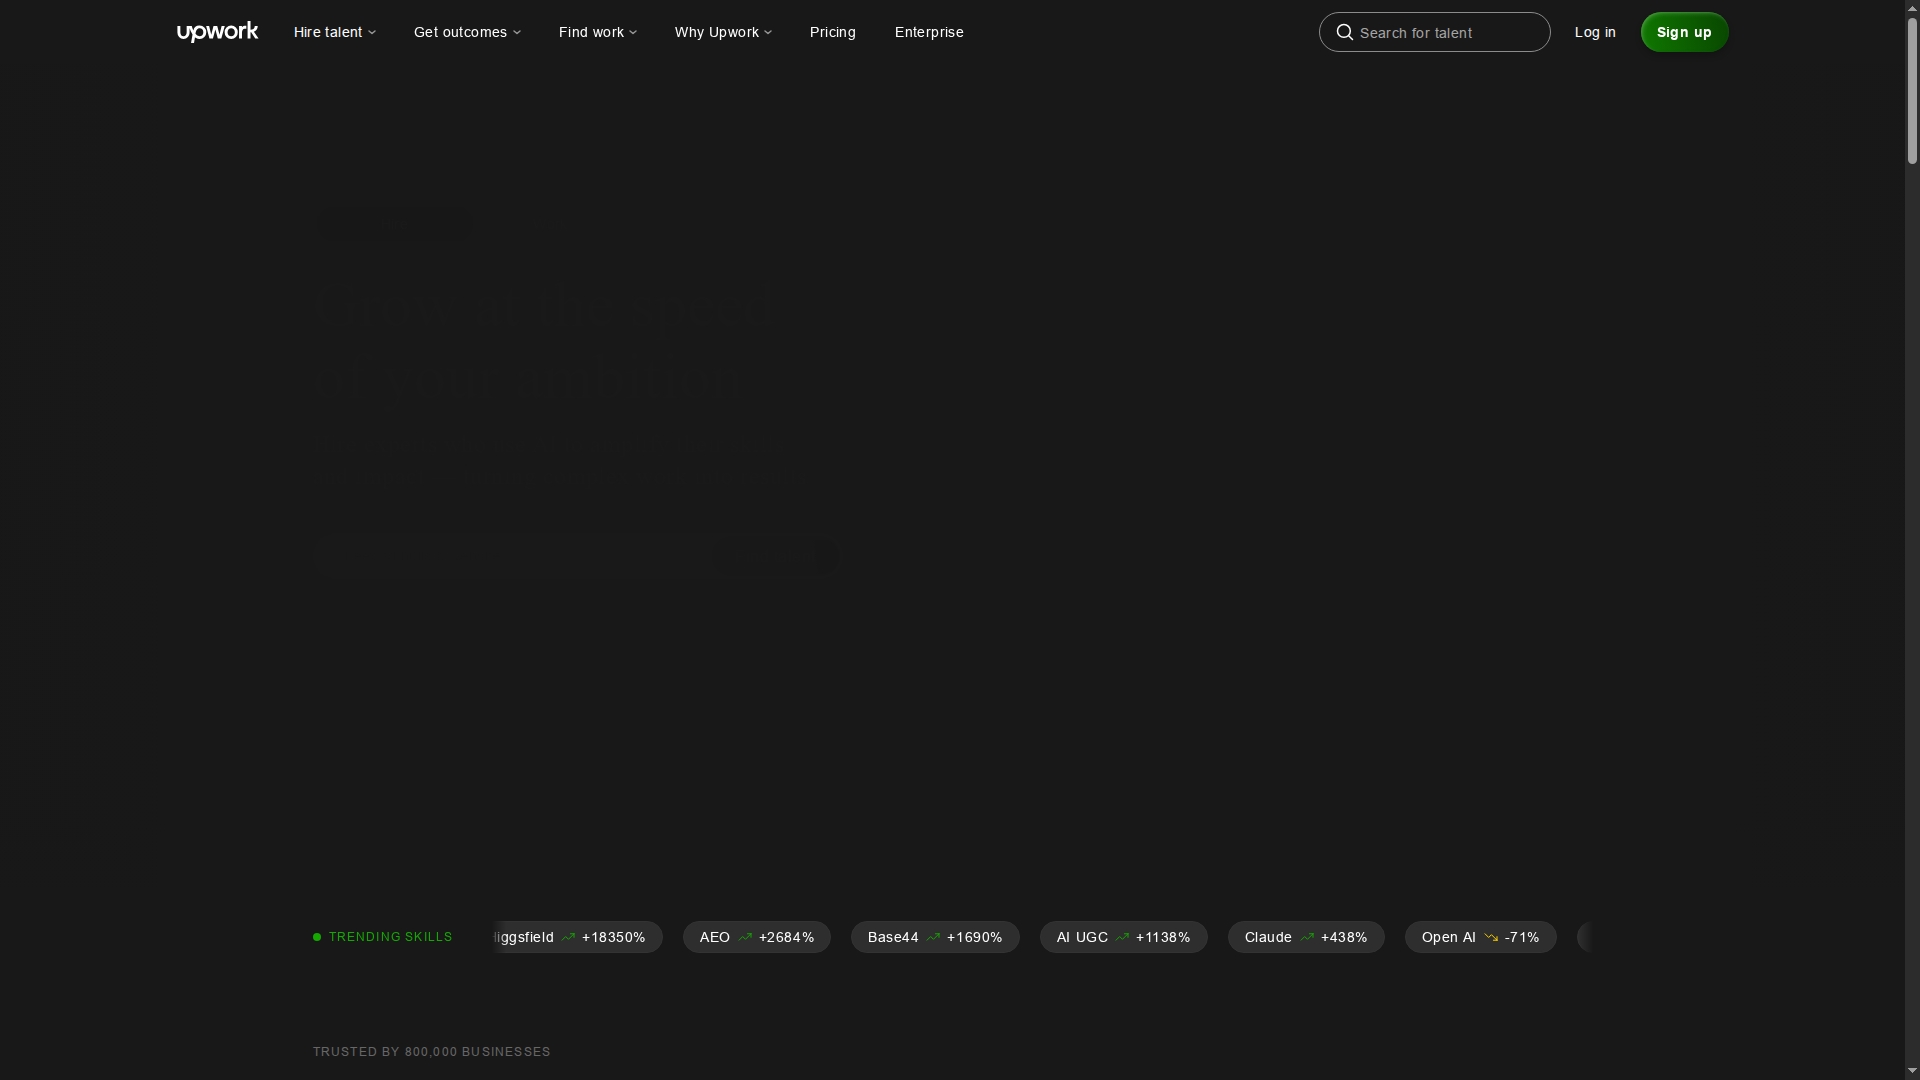Viewport: 1920px width, 1080px height.
Task: Click the green Trending Skills dot
Action: click(317, 937)
